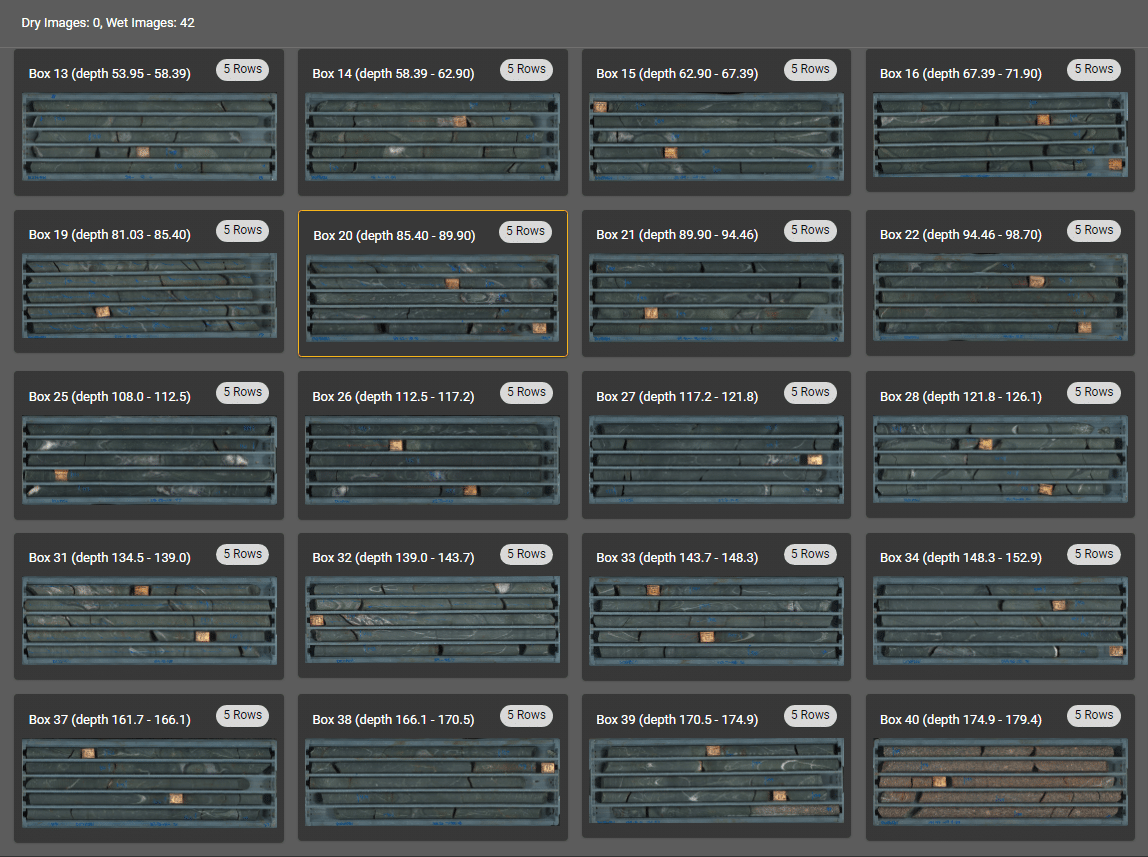Open the Box 34 core photo thumbnail
This screenshot has width=1148, height=857.
[1000, 621]
